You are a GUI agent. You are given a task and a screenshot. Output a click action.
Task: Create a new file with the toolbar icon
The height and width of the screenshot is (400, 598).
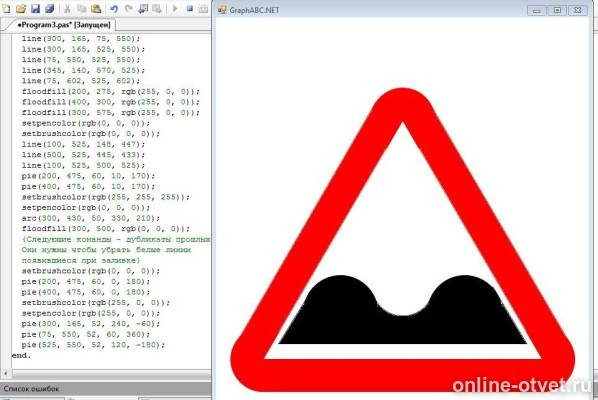(6, 8)
